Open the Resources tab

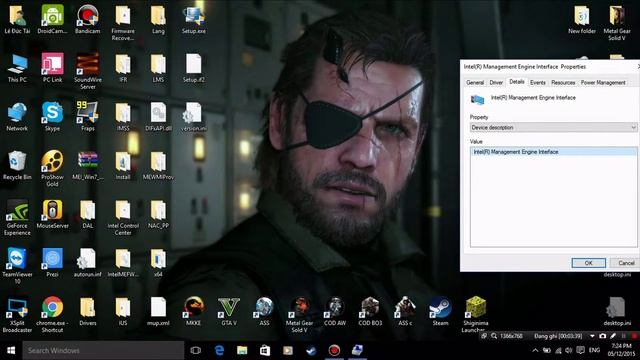(x=563, y=82)
